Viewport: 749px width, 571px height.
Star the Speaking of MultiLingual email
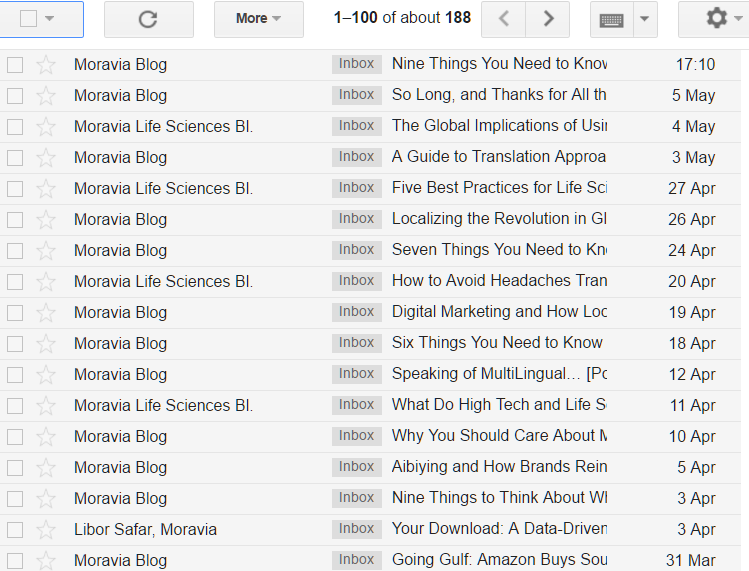pos(46,375)
